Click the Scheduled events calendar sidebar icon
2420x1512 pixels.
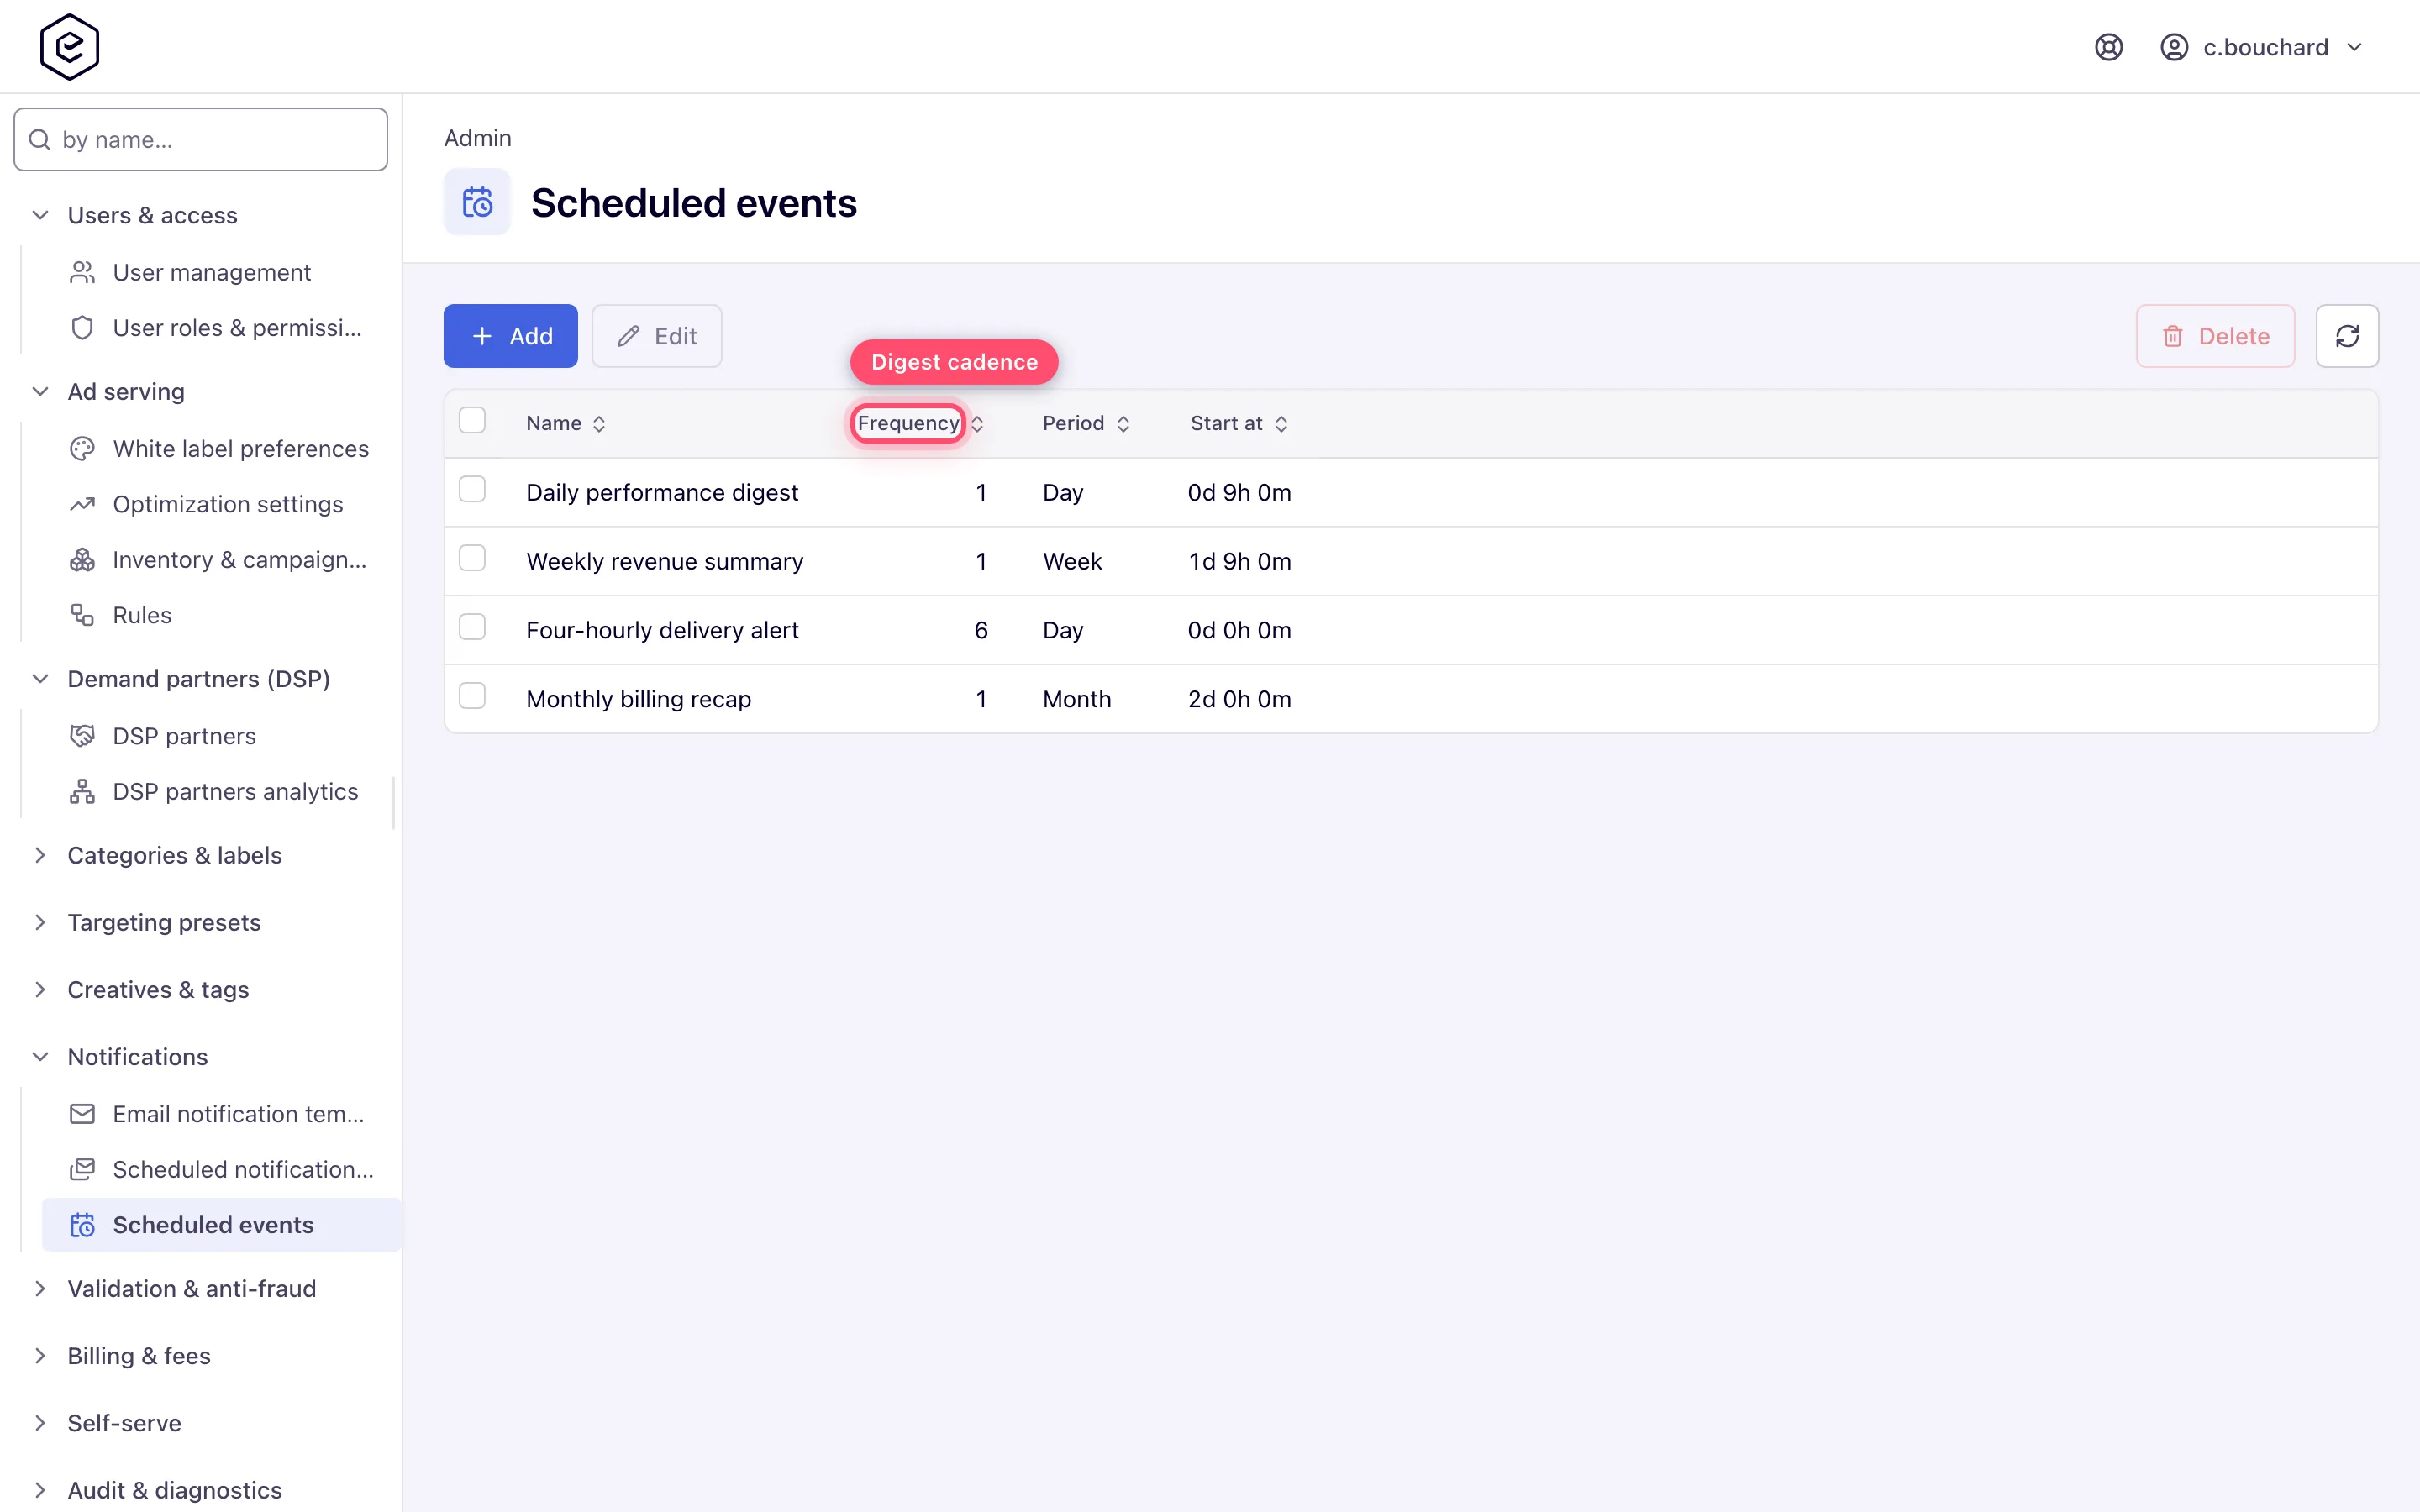point(82,1225)
